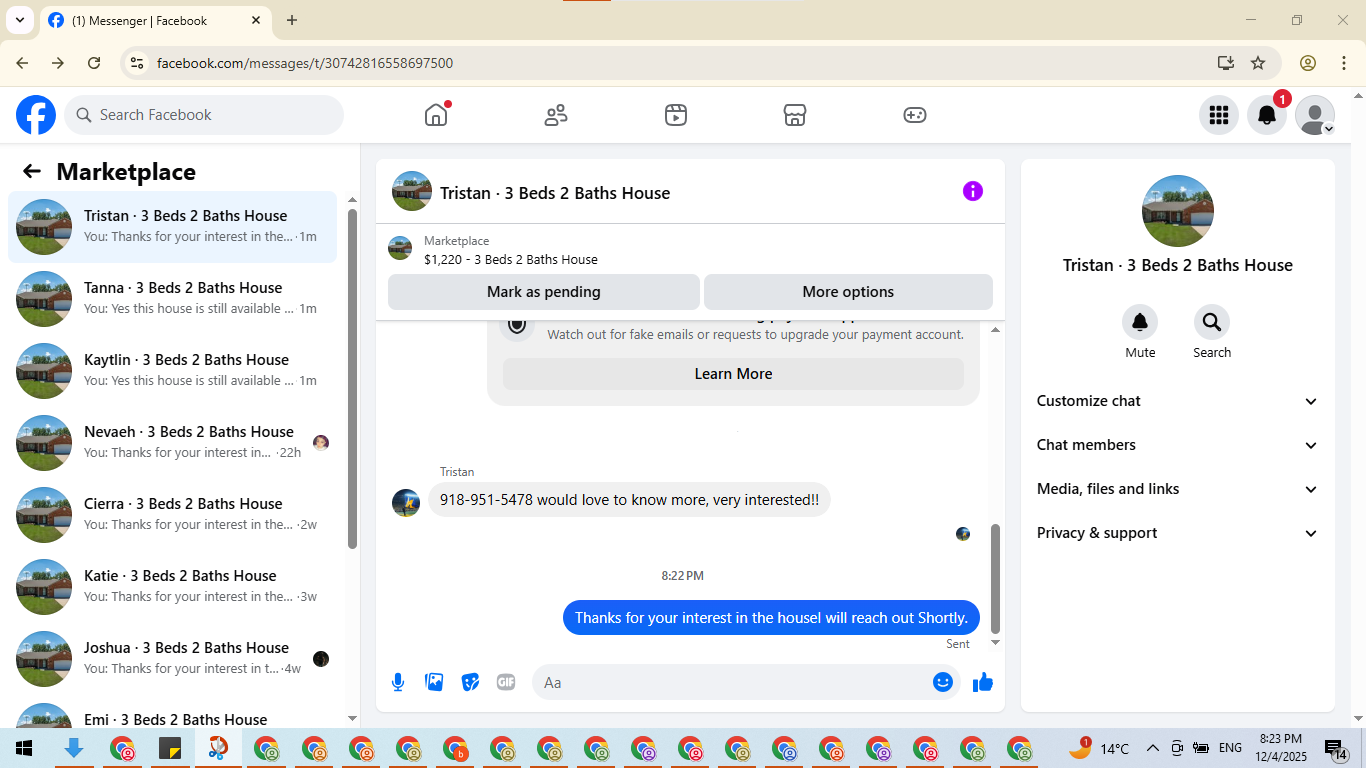This screenshot has width=1366, height=768.
Task: Open conversation info purple icon
Action: 972,191
